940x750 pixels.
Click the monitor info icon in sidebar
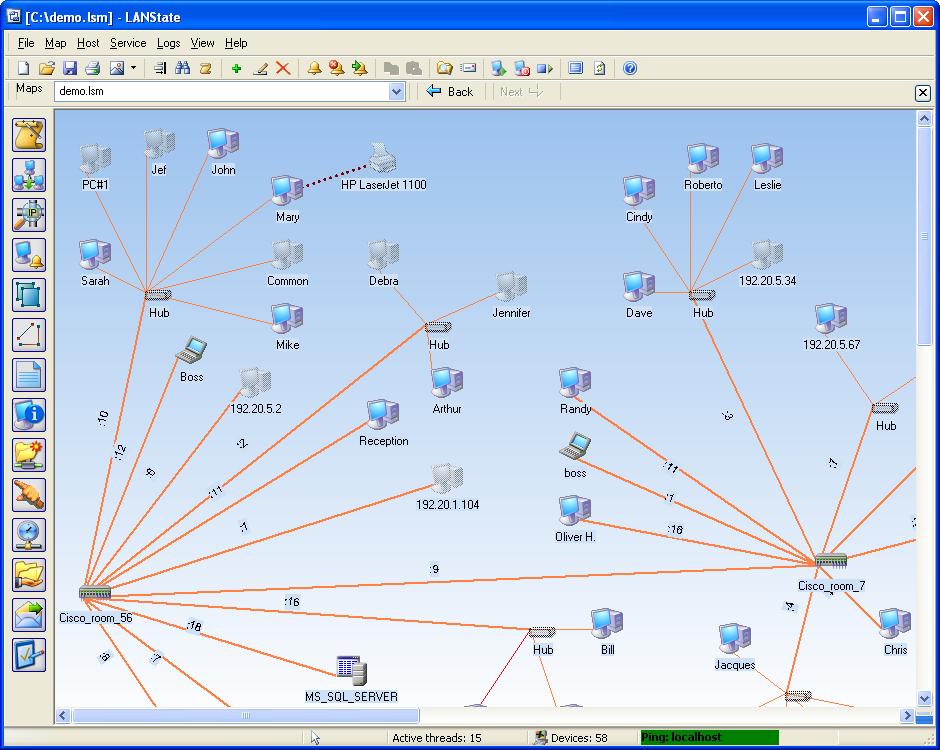29,414
